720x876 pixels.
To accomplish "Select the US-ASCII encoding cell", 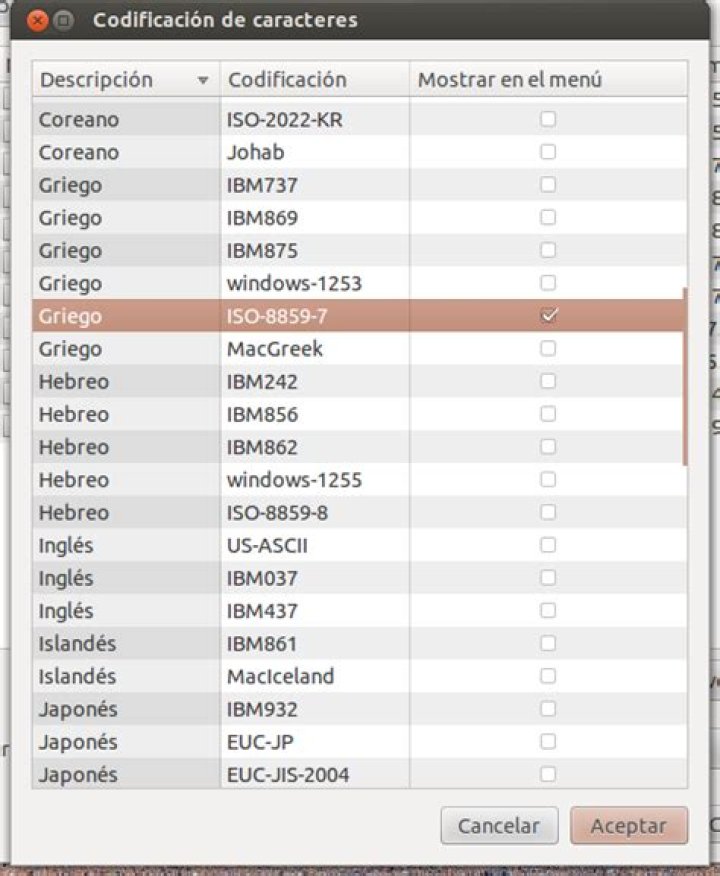I will click(315, 545).
